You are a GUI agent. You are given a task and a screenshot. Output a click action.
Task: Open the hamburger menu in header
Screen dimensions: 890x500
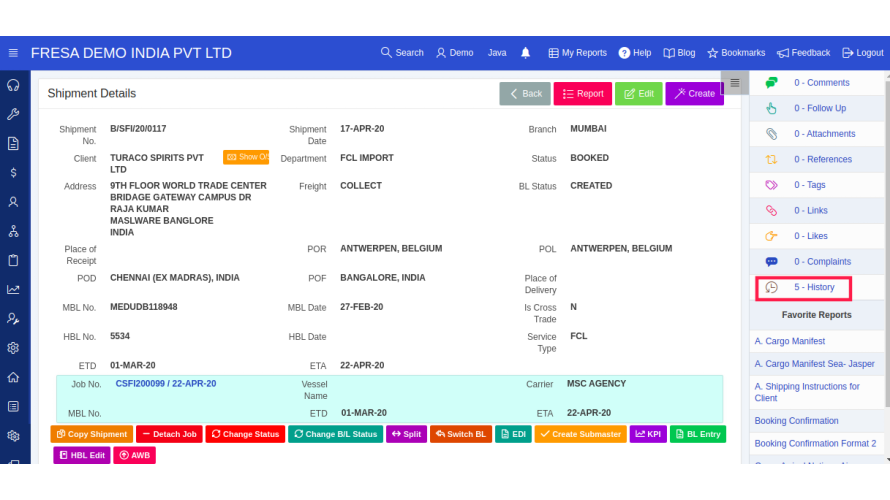tap(13, 53)
